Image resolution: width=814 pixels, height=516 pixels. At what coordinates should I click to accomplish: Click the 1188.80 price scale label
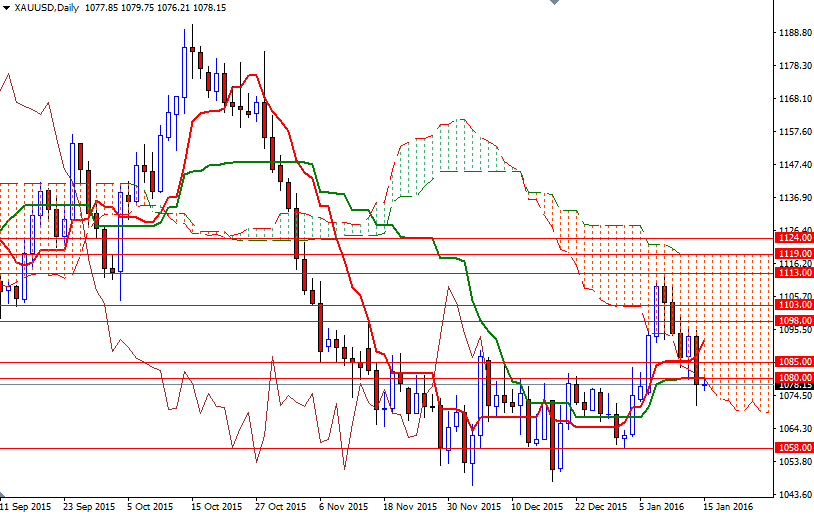coord(794,32)
